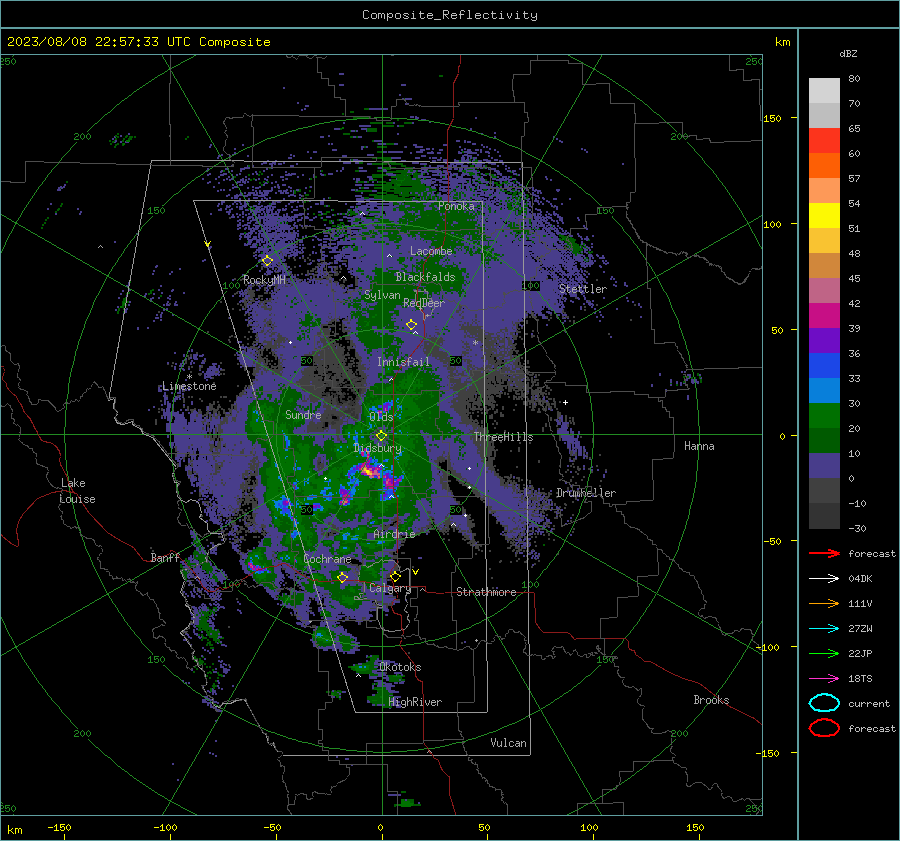Click the Stettler town label
Screen dimensions: 900x841
(583, 289)
